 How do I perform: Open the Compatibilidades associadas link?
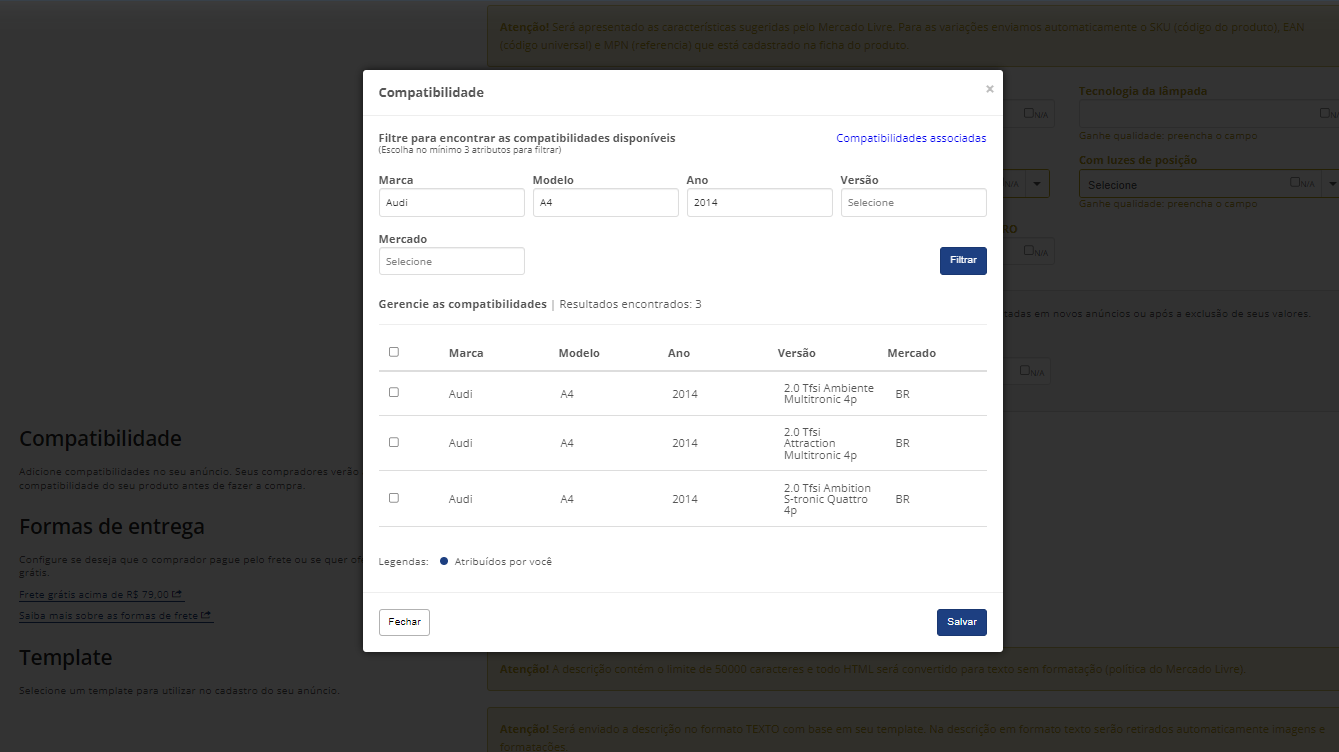click(911, 138)
